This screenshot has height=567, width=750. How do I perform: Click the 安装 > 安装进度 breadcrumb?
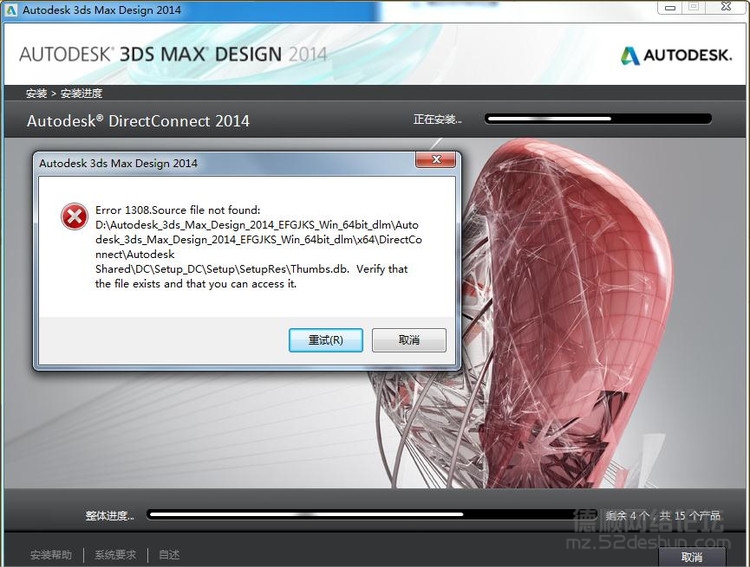pyautogui.click(x=64, y=93)
